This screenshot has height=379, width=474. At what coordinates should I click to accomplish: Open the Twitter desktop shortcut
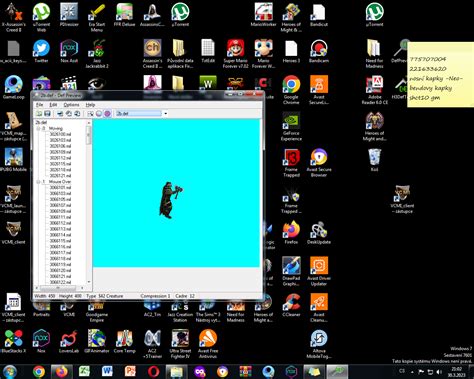[x=41, y=51]
